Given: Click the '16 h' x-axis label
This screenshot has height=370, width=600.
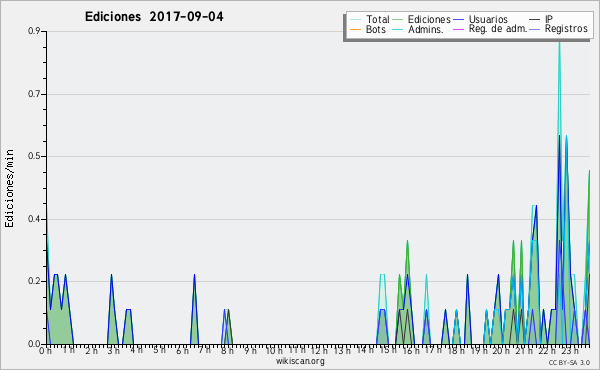Looking at the screenshot, I should pyautogui.click(x=410, y=351).
